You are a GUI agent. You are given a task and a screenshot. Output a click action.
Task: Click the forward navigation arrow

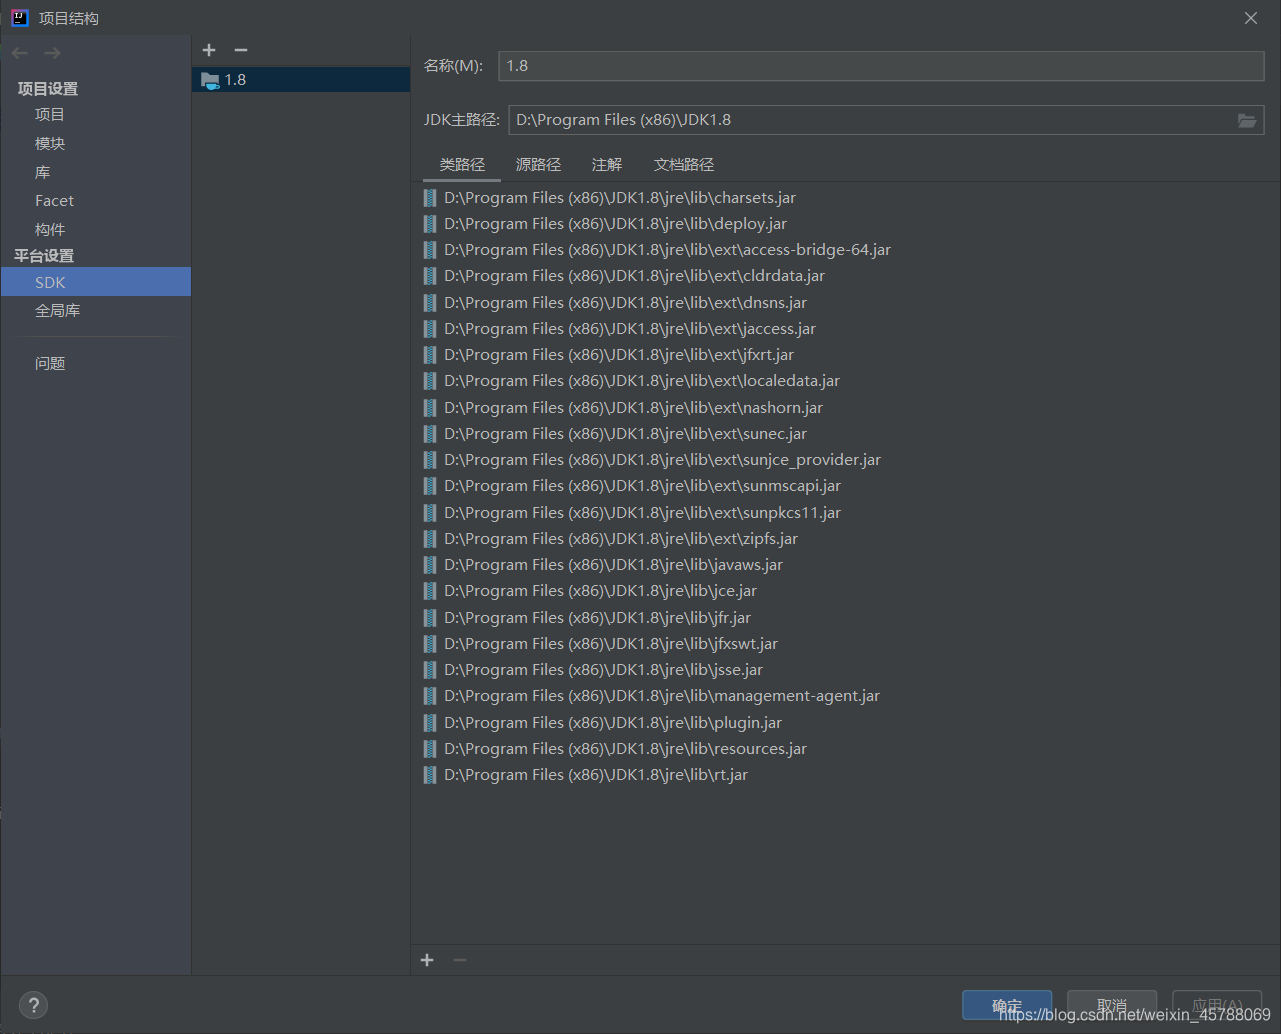point(53,53)
